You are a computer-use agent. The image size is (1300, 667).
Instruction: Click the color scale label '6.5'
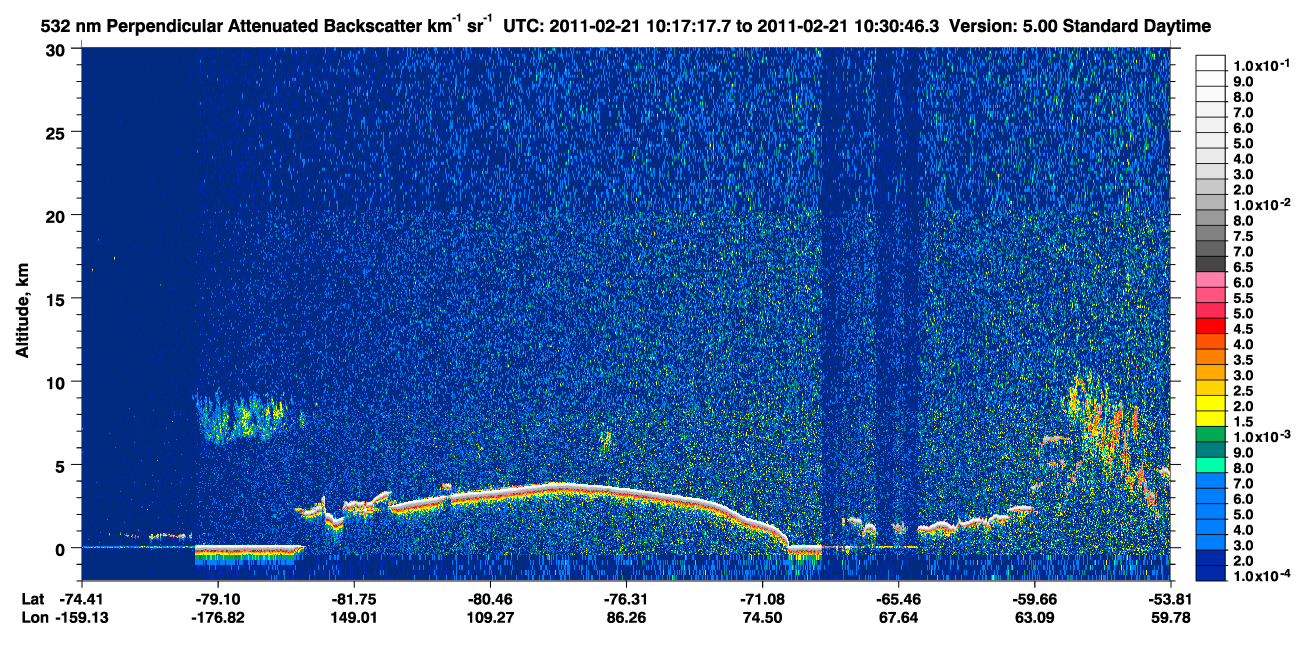coord(1243,267)
